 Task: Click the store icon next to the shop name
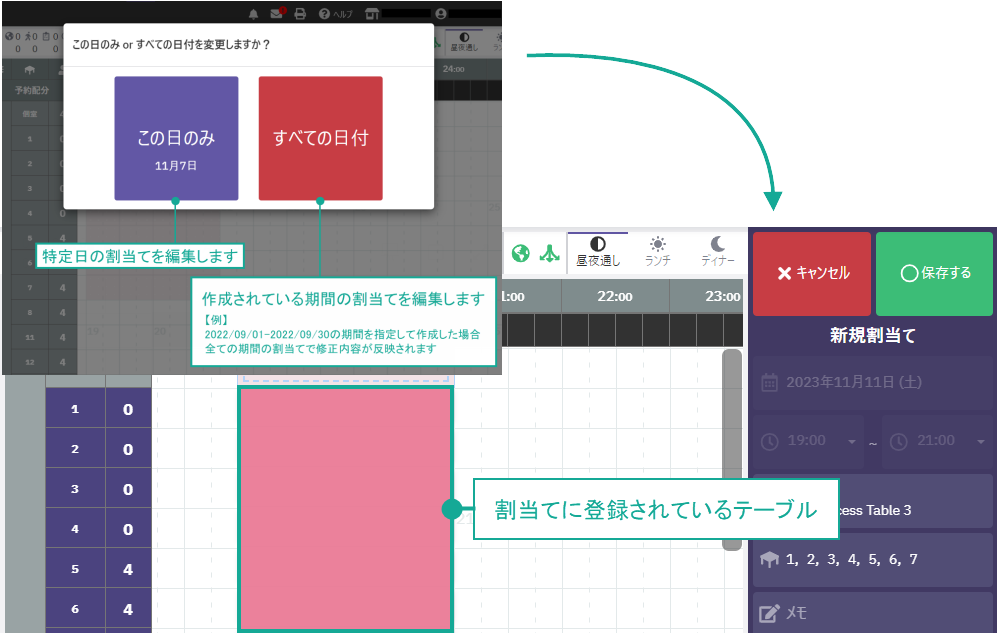(371, 12)
